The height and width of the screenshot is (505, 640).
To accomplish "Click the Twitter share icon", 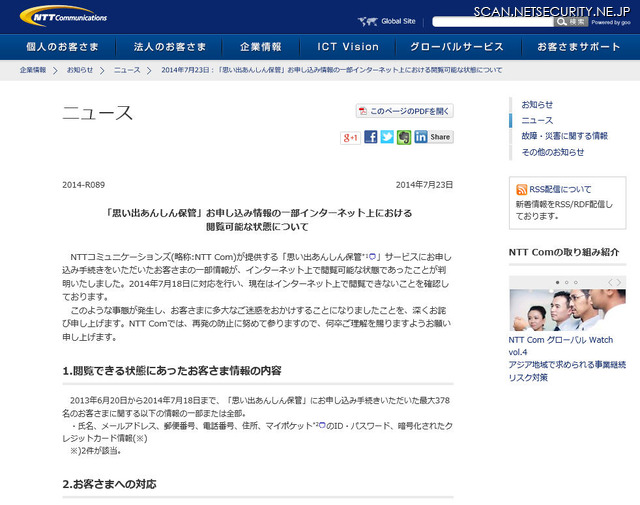I will pyautogui.click(x=387, y=137).
